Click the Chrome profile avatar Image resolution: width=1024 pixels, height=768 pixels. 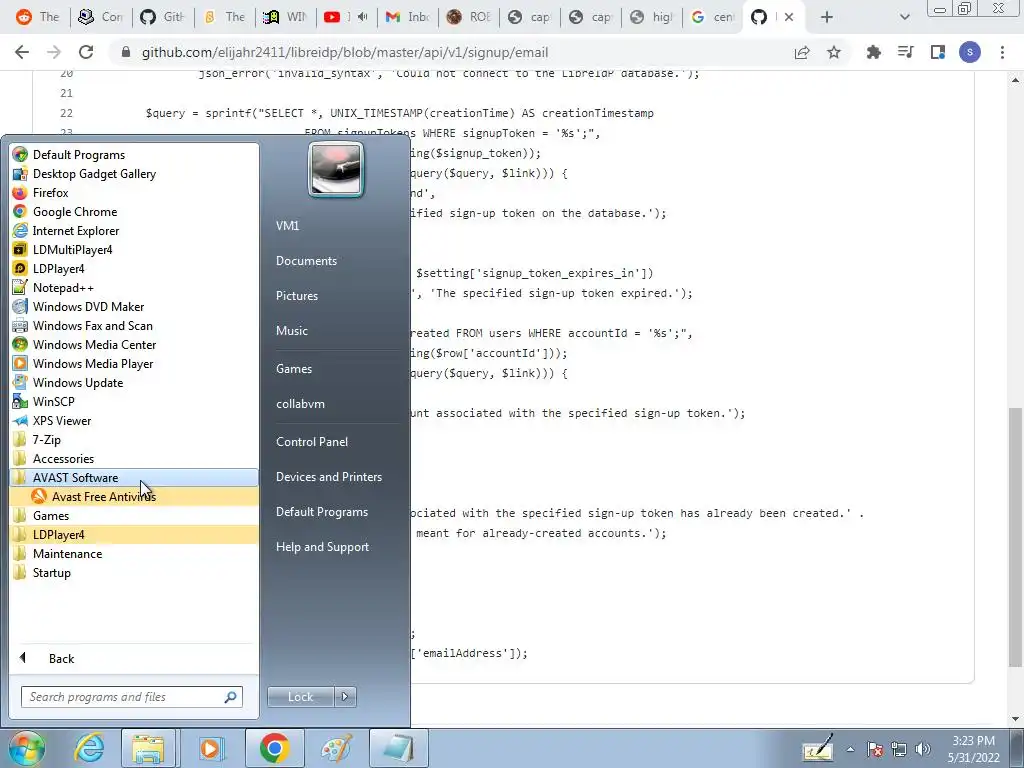coord(970,52)
